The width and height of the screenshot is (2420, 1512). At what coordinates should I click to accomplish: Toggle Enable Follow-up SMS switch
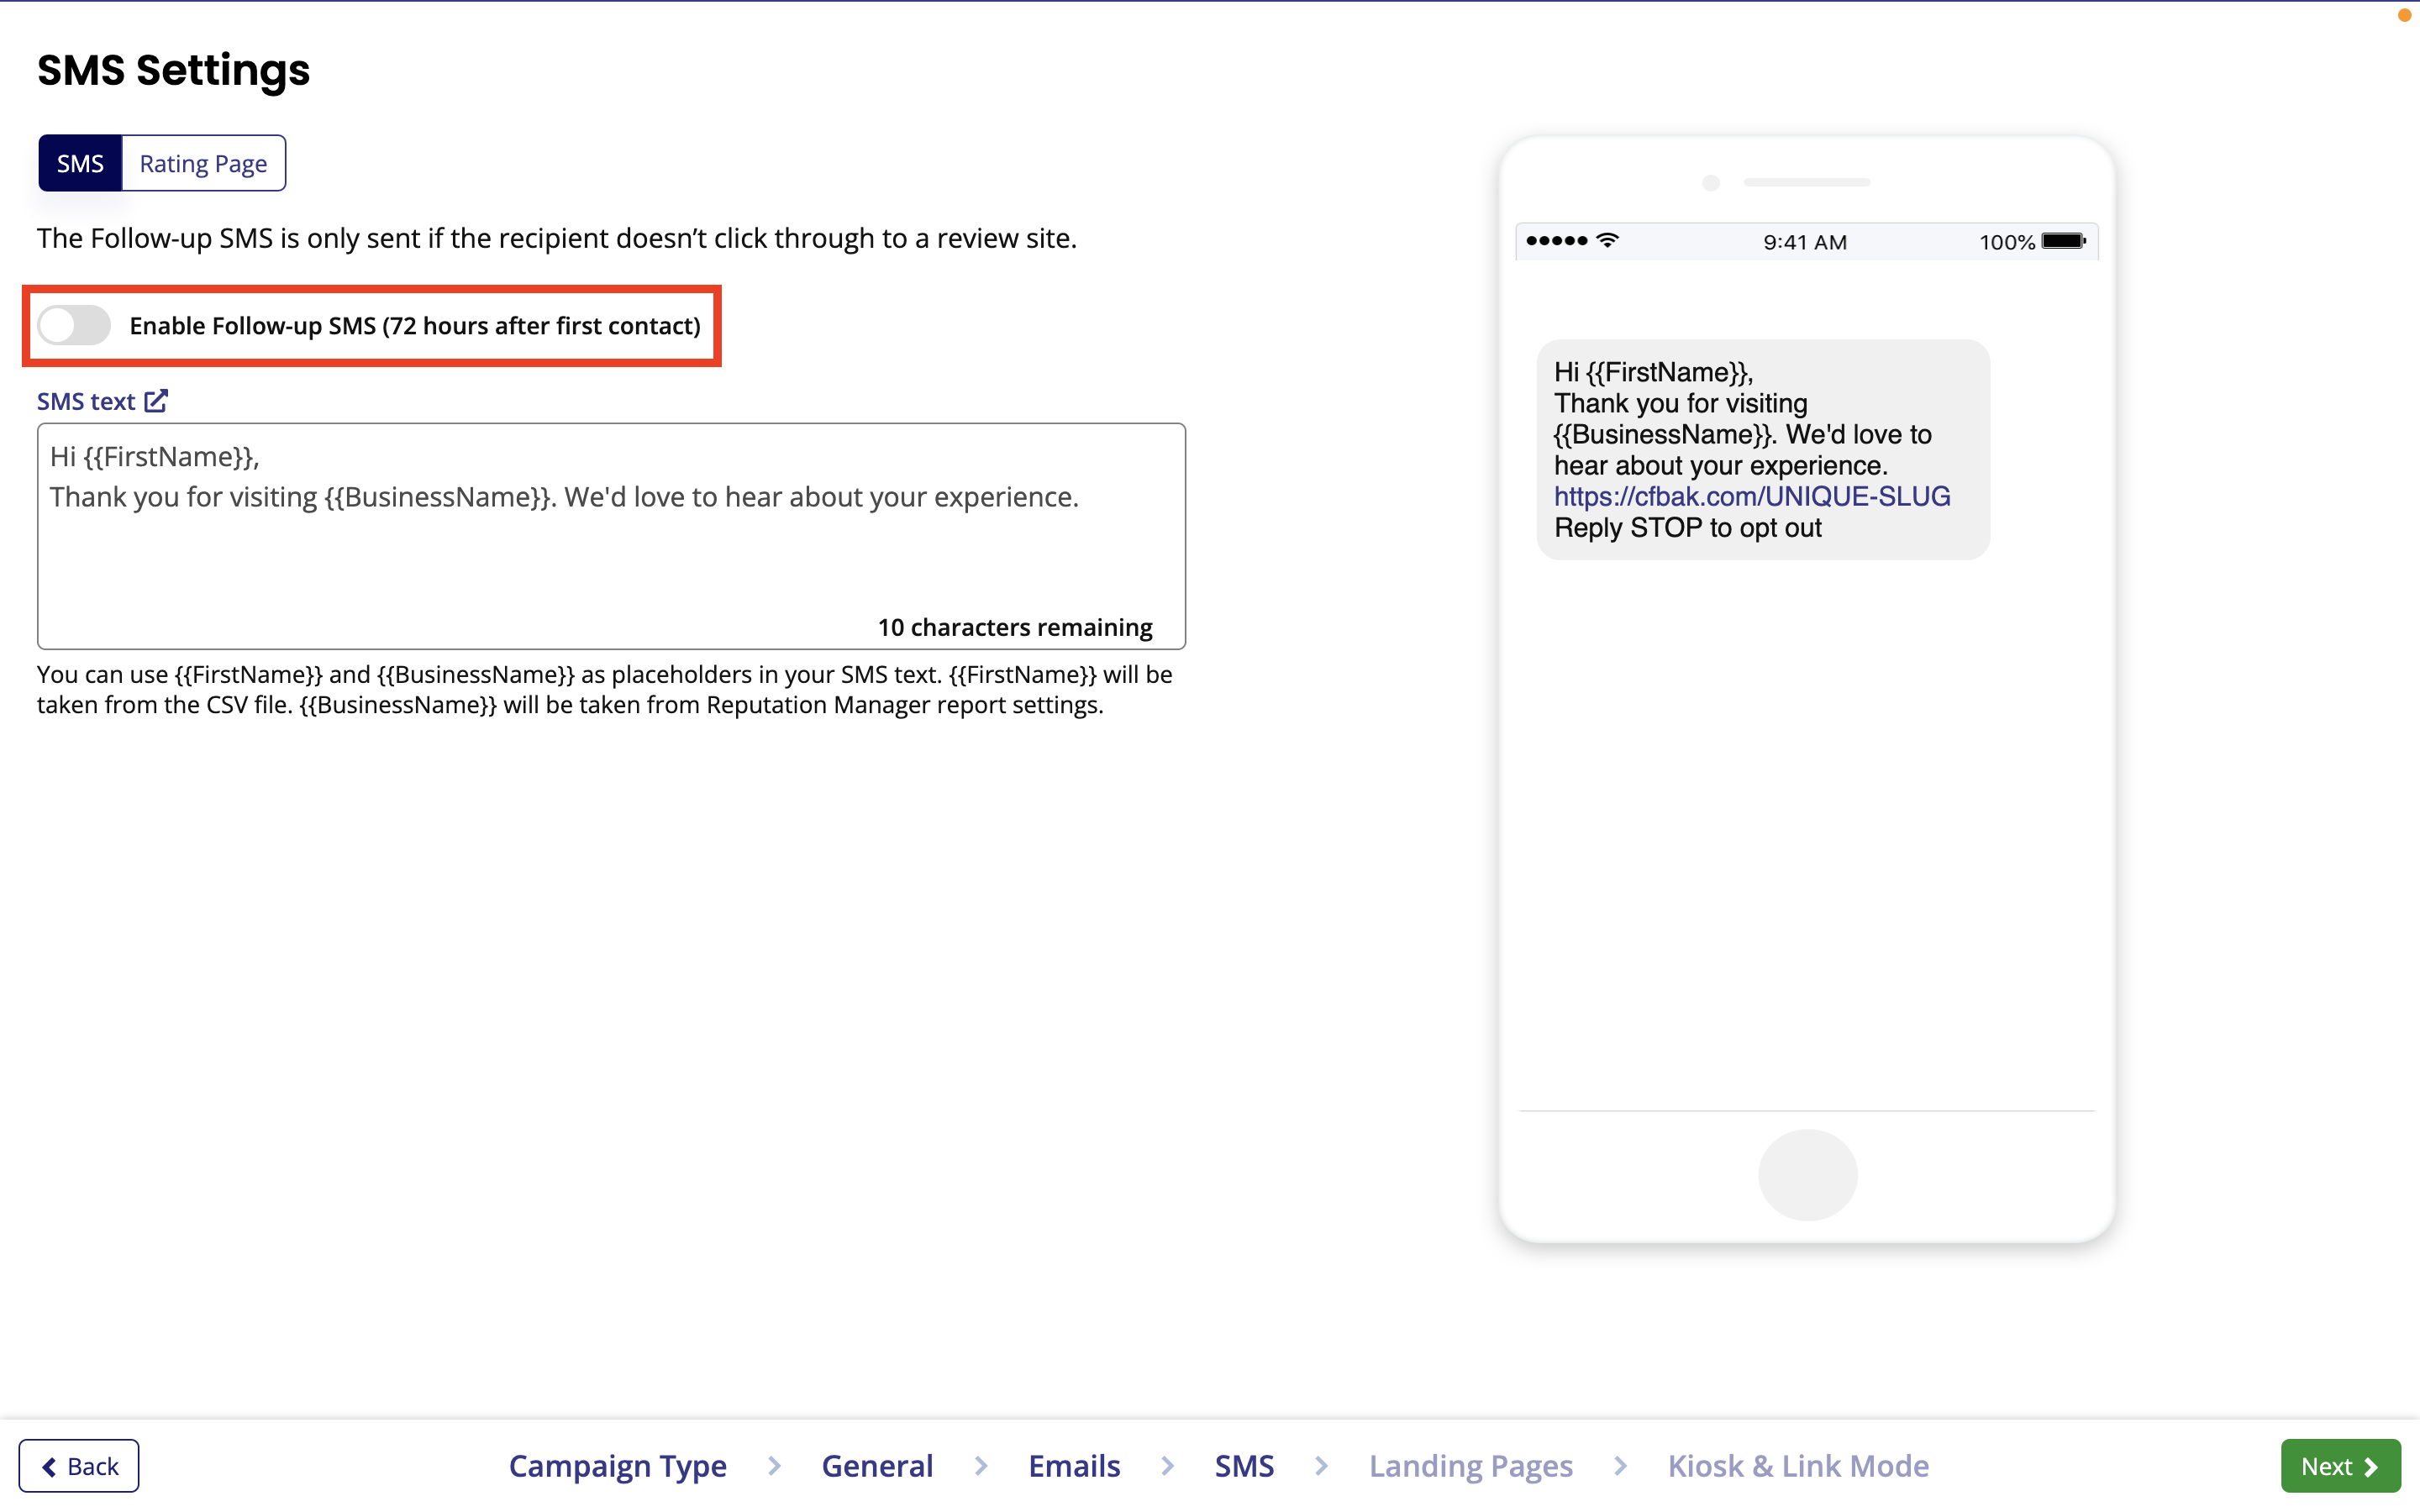(74, 326)
